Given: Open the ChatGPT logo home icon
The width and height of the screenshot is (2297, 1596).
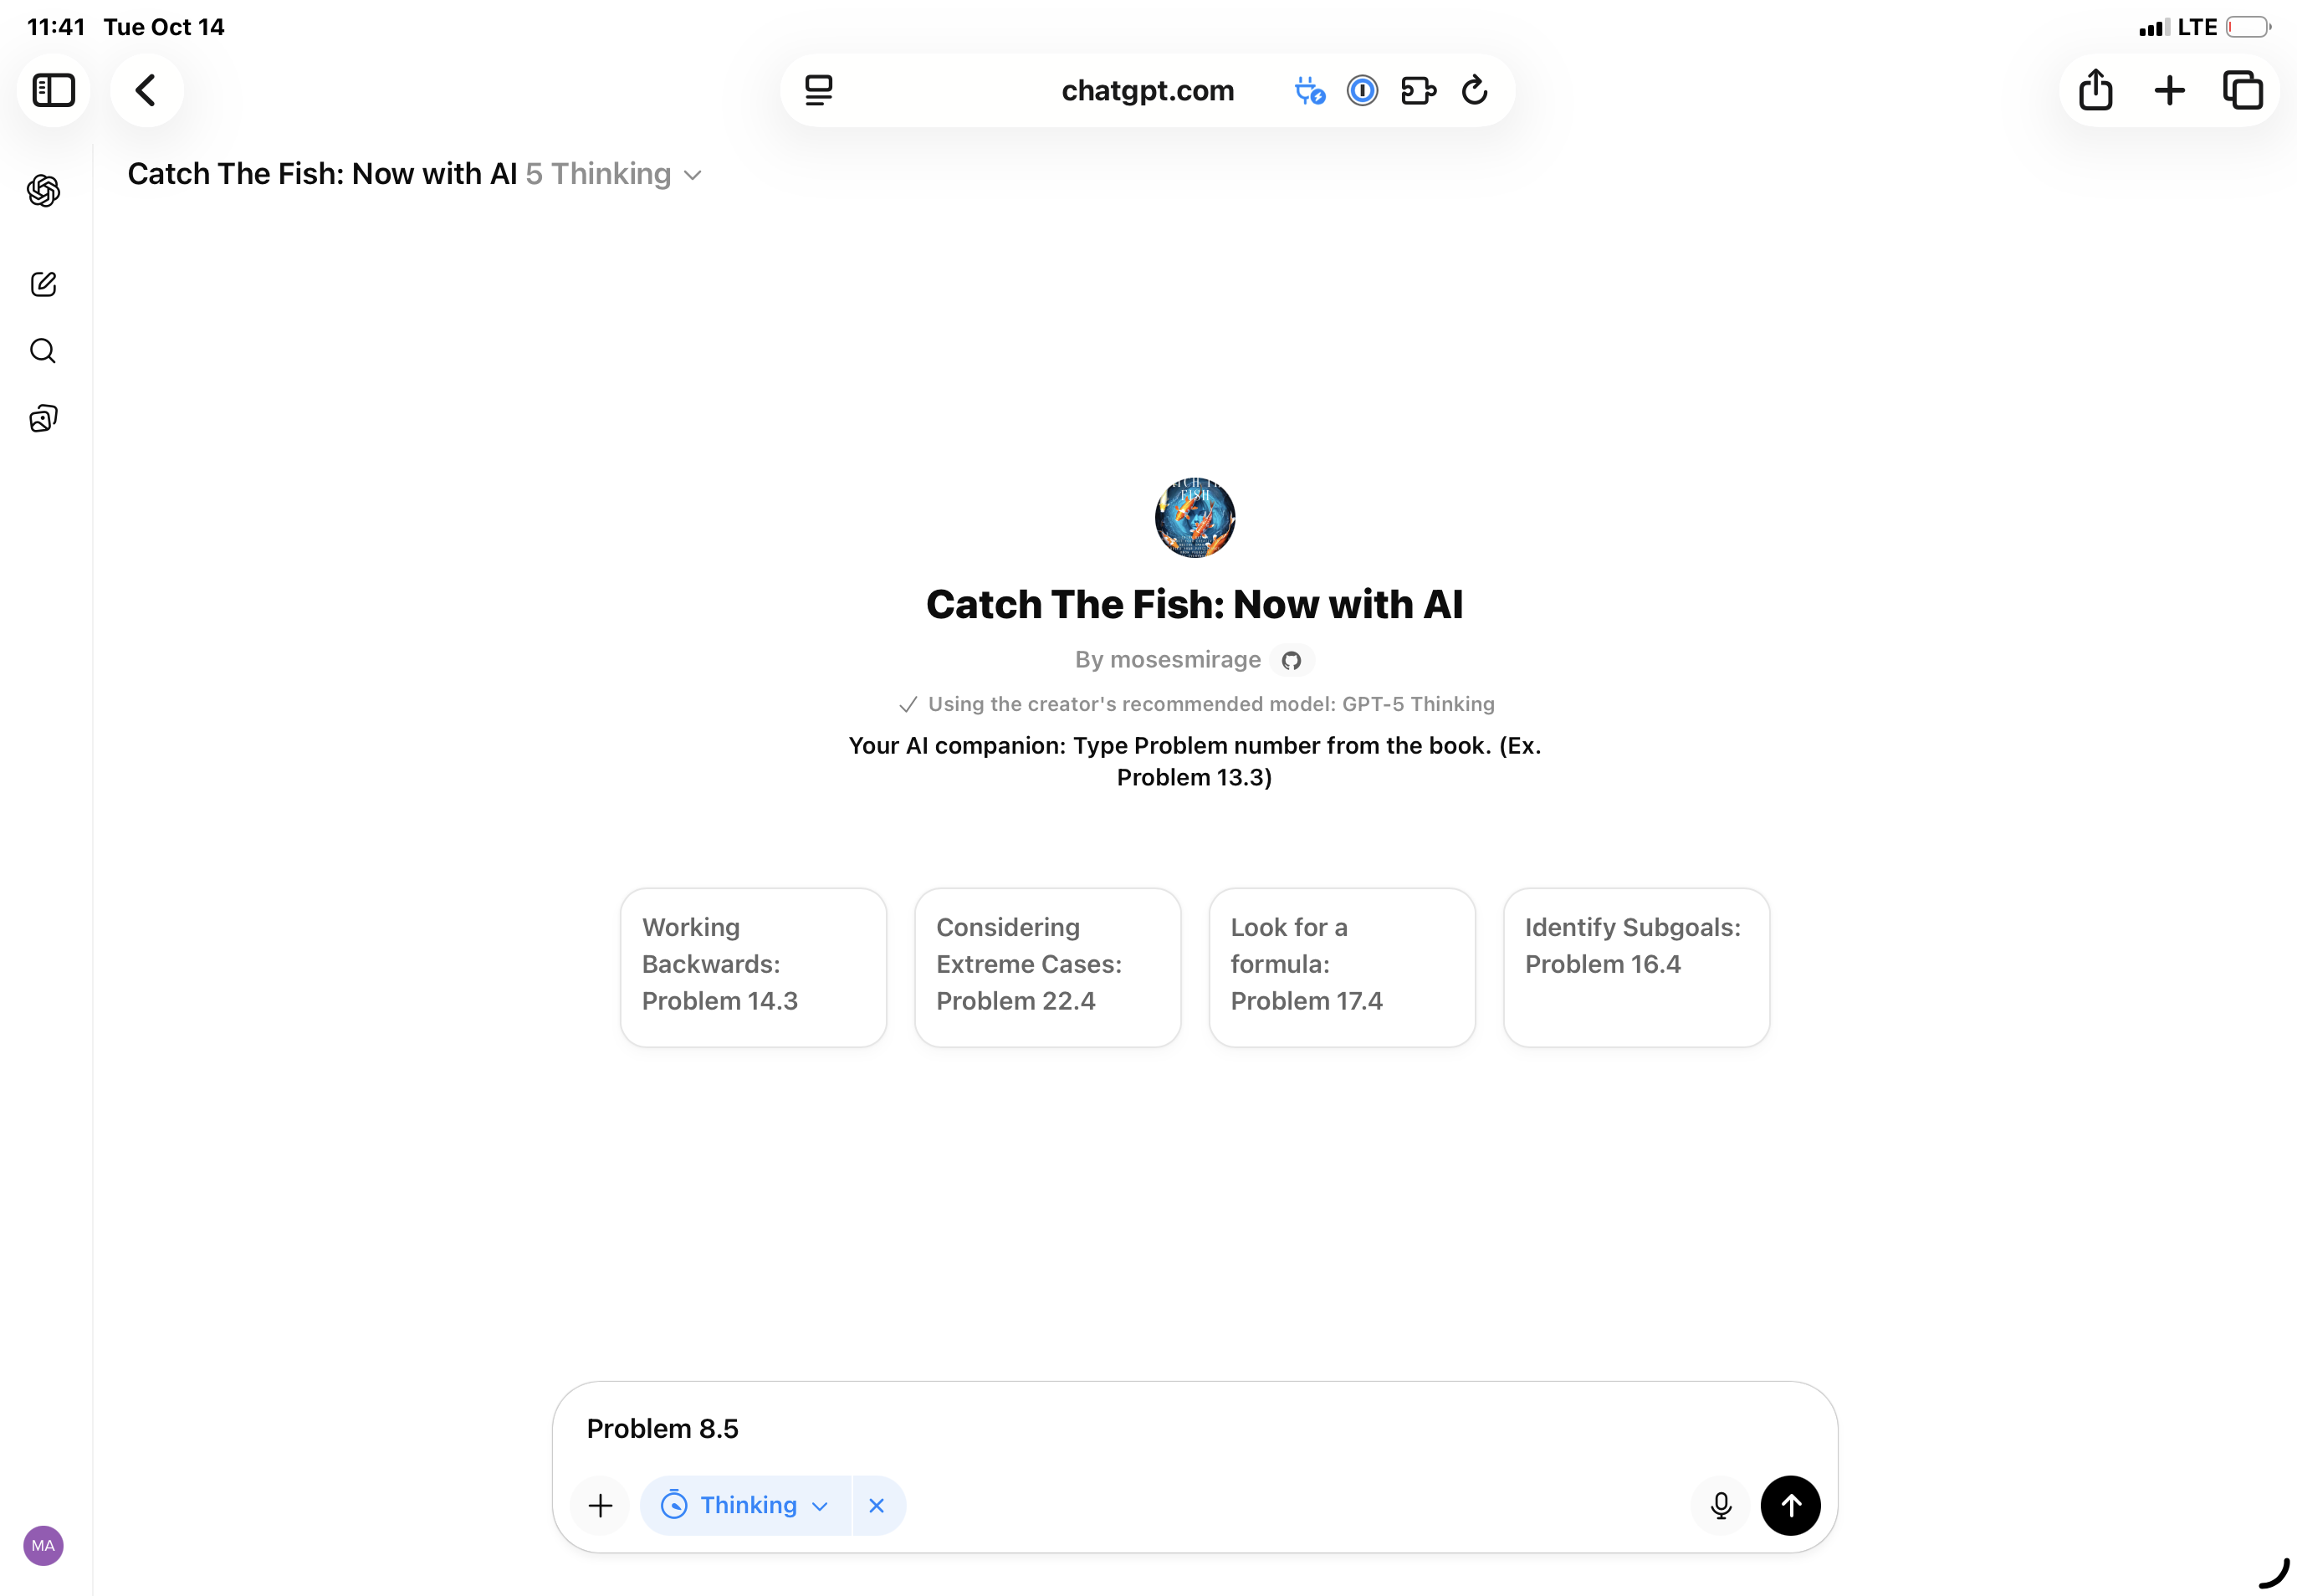Looking at the screenshot, I should [x=43, y=190].
